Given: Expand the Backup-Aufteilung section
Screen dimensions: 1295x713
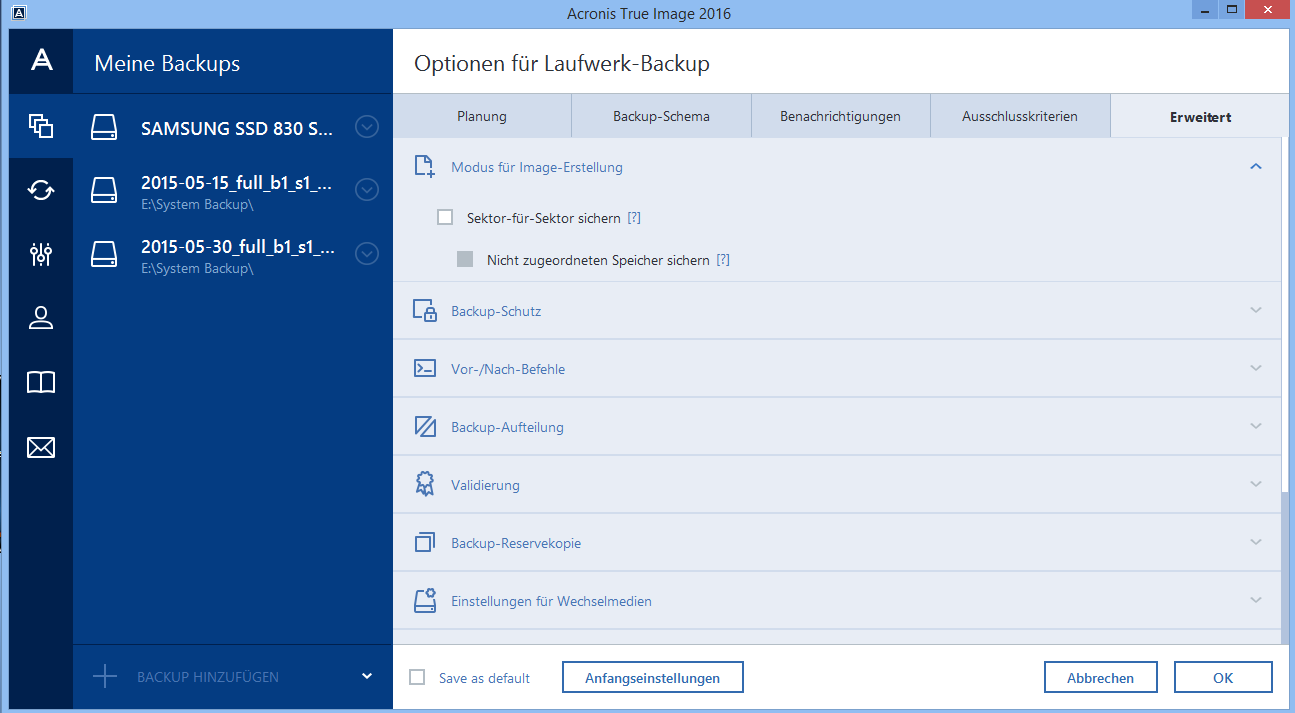Looking at the screenshot, I should 1256,427.
